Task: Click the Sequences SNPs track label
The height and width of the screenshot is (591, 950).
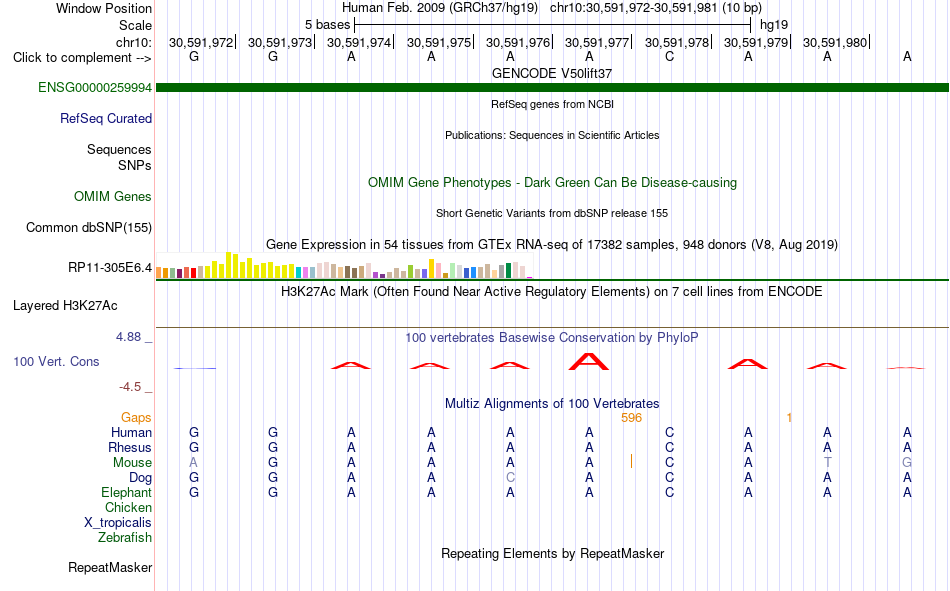Action: coord(119,157)
